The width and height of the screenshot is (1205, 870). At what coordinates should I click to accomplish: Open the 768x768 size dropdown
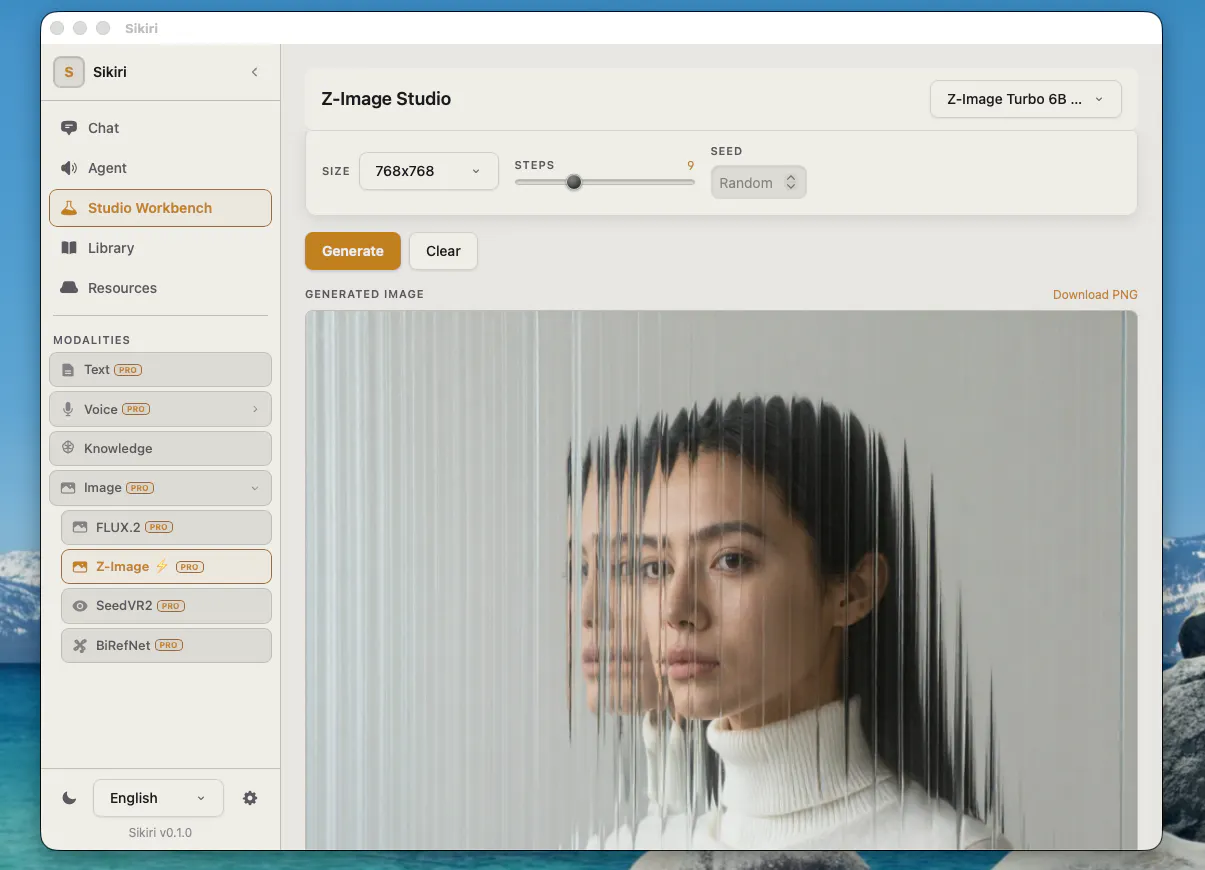pyautogui.click(x=428, y=171)
